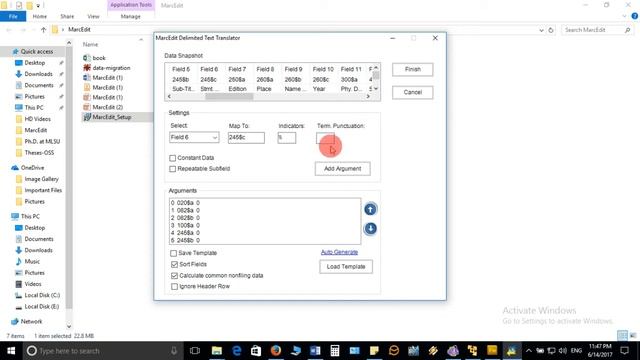Show hidden system tray icons chevron

coord(529,351)
